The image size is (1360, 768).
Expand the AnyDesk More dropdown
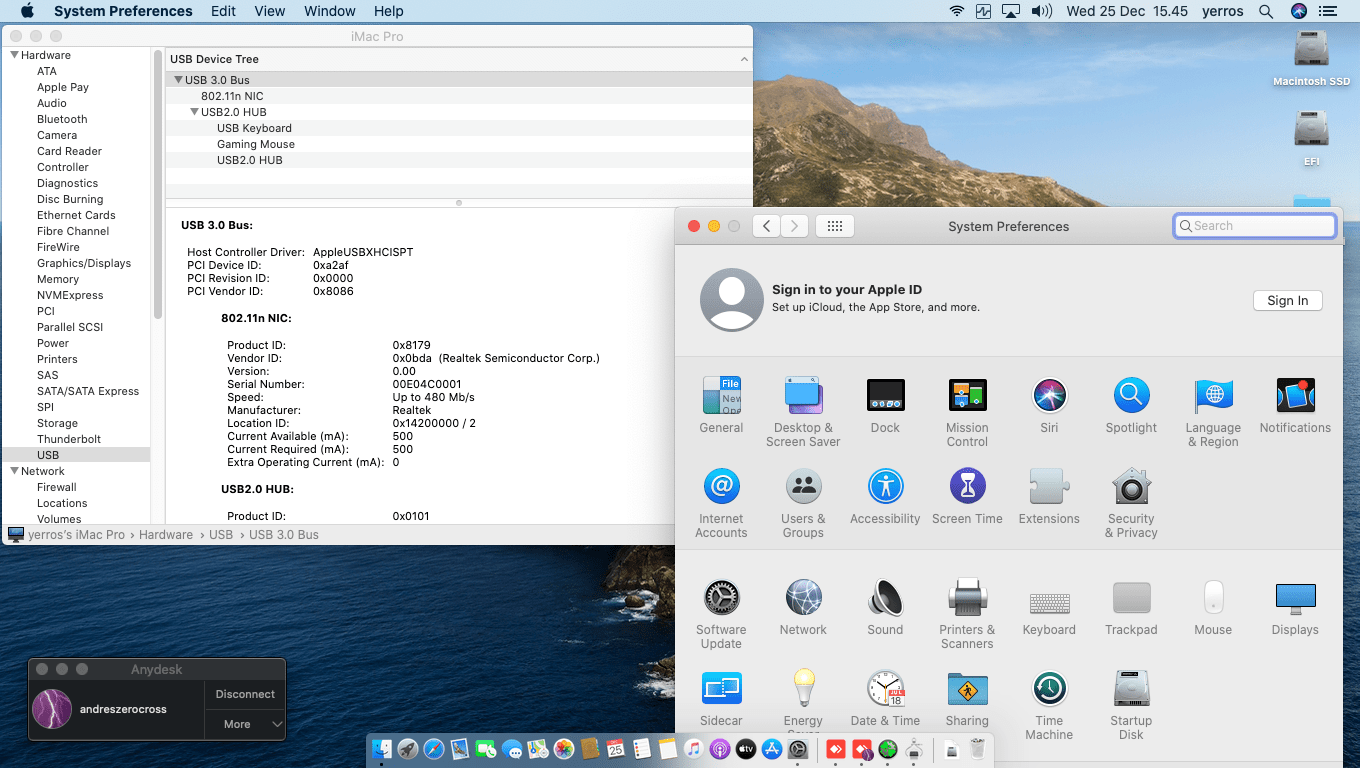(245, 724)
